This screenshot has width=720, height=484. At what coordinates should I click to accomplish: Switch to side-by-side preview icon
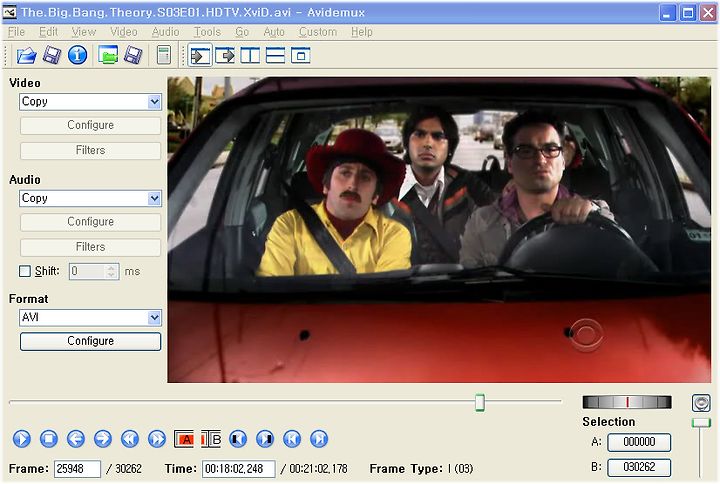250,56
